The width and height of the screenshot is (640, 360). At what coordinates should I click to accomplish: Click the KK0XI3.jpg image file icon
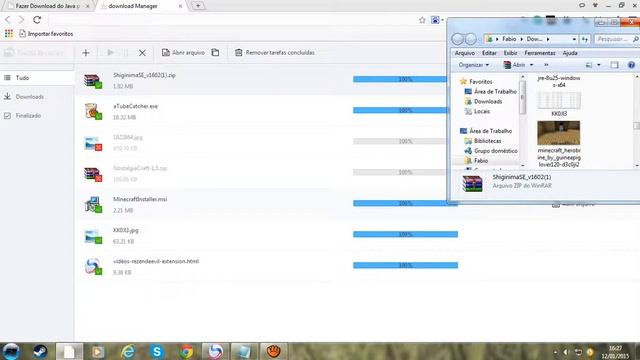(93, 236)
